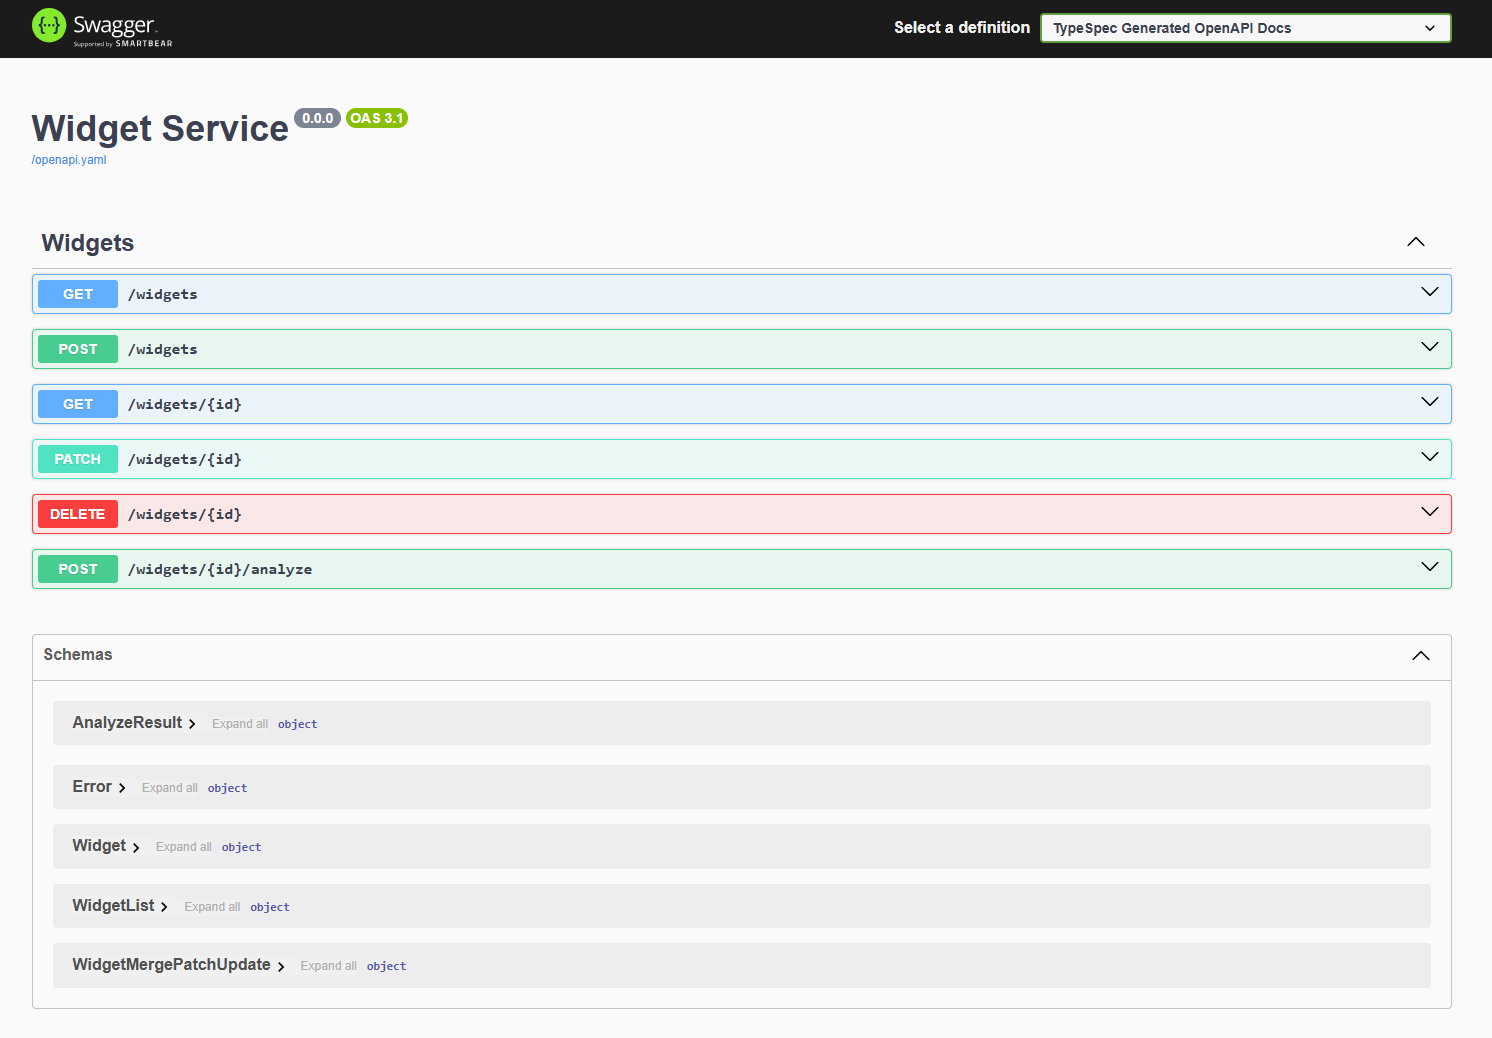
Task: Click the PATCH badge for /widgets/{id}
Action: click(77, 458)
